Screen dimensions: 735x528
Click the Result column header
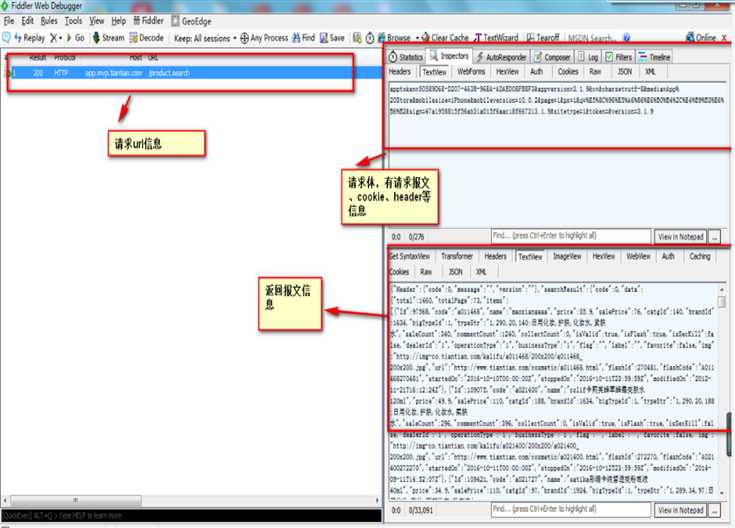38,58
